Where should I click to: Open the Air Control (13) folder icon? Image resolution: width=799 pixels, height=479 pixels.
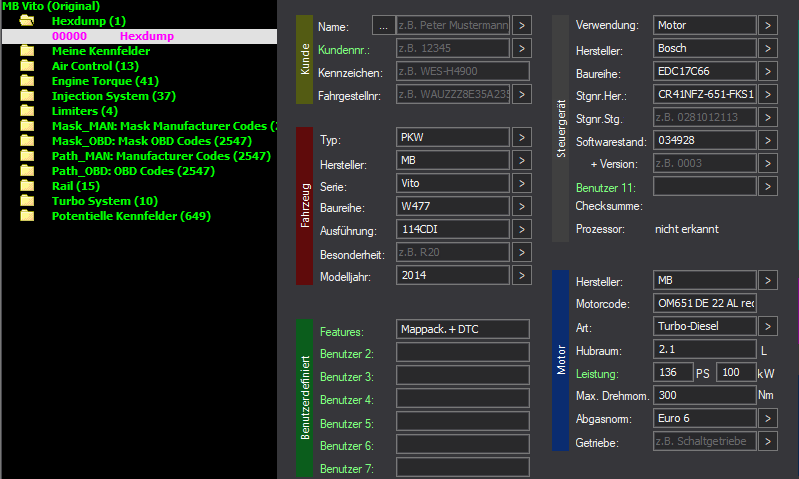click(x=27, y=66)
